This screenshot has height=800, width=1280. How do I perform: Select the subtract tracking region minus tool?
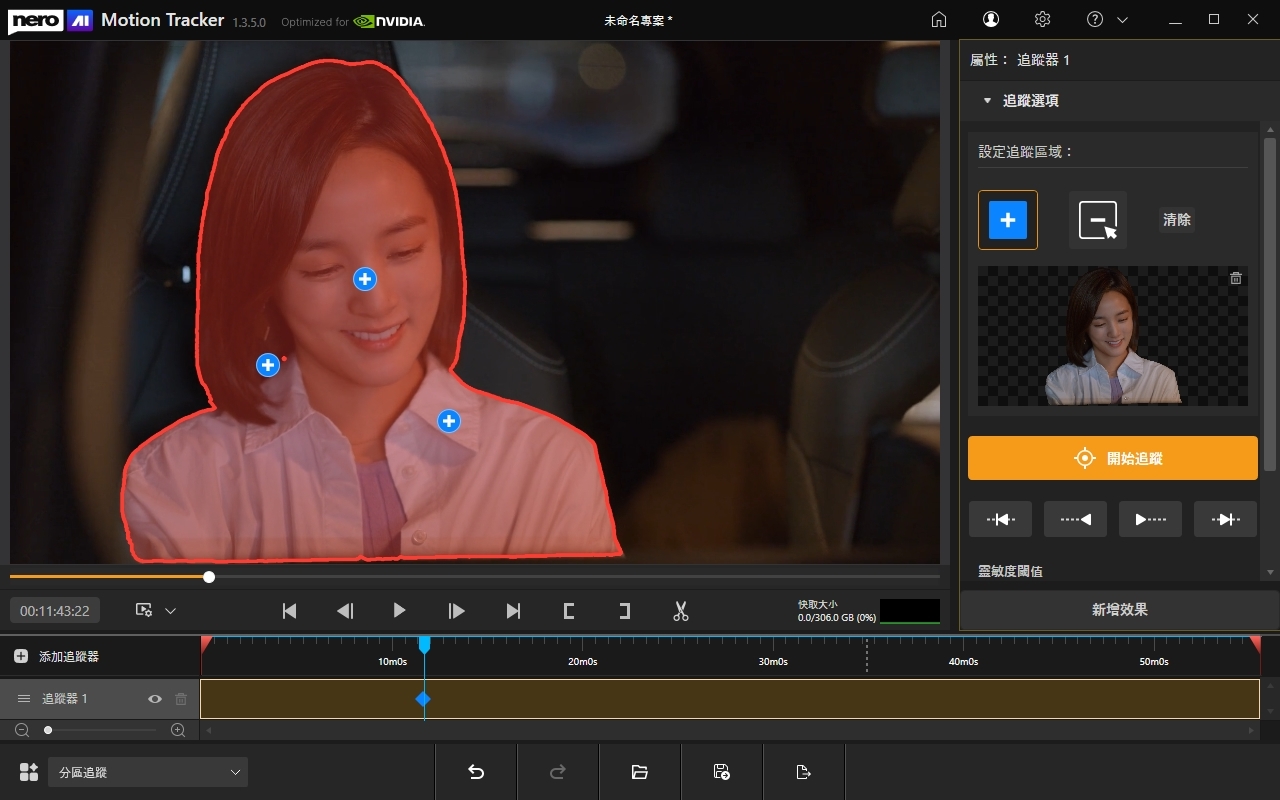[1098, 220]
